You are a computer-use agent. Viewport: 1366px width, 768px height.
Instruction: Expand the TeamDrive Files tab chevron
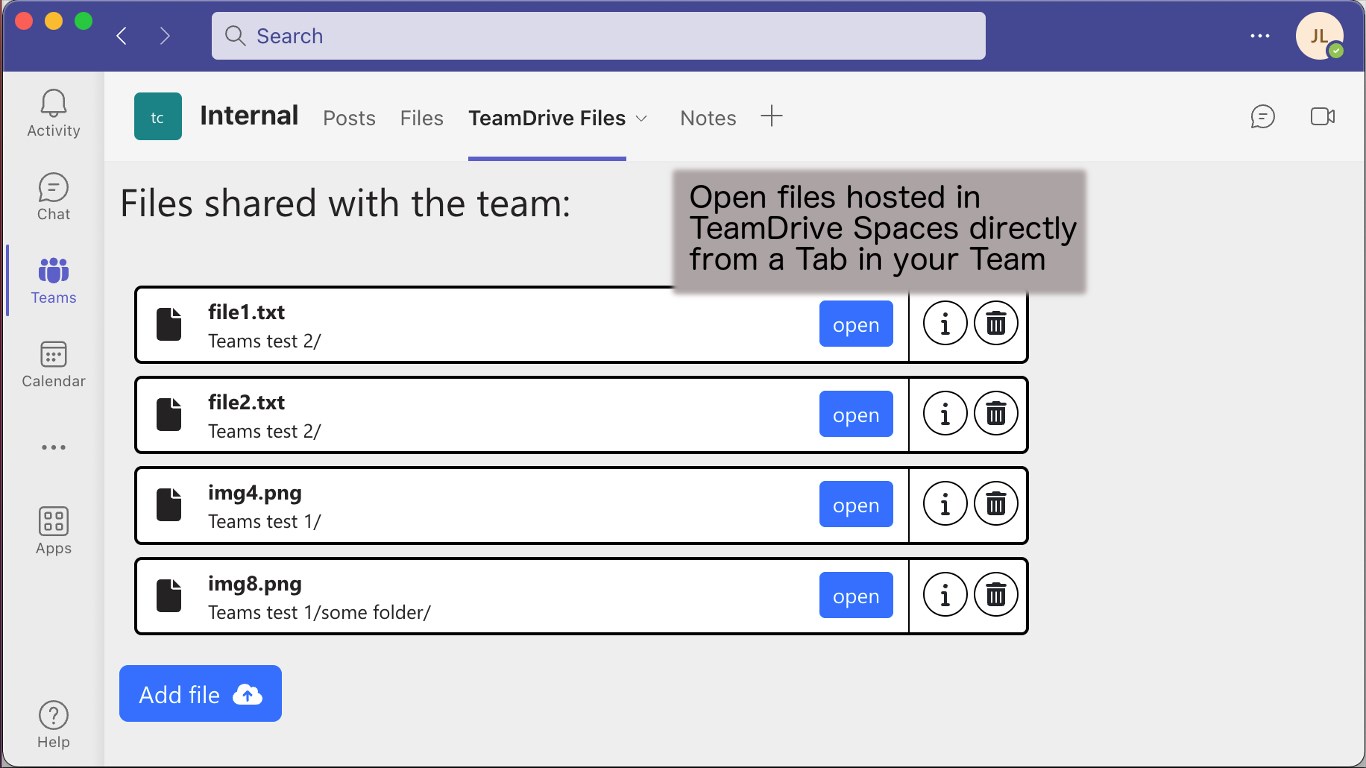[x=642, y=118]
